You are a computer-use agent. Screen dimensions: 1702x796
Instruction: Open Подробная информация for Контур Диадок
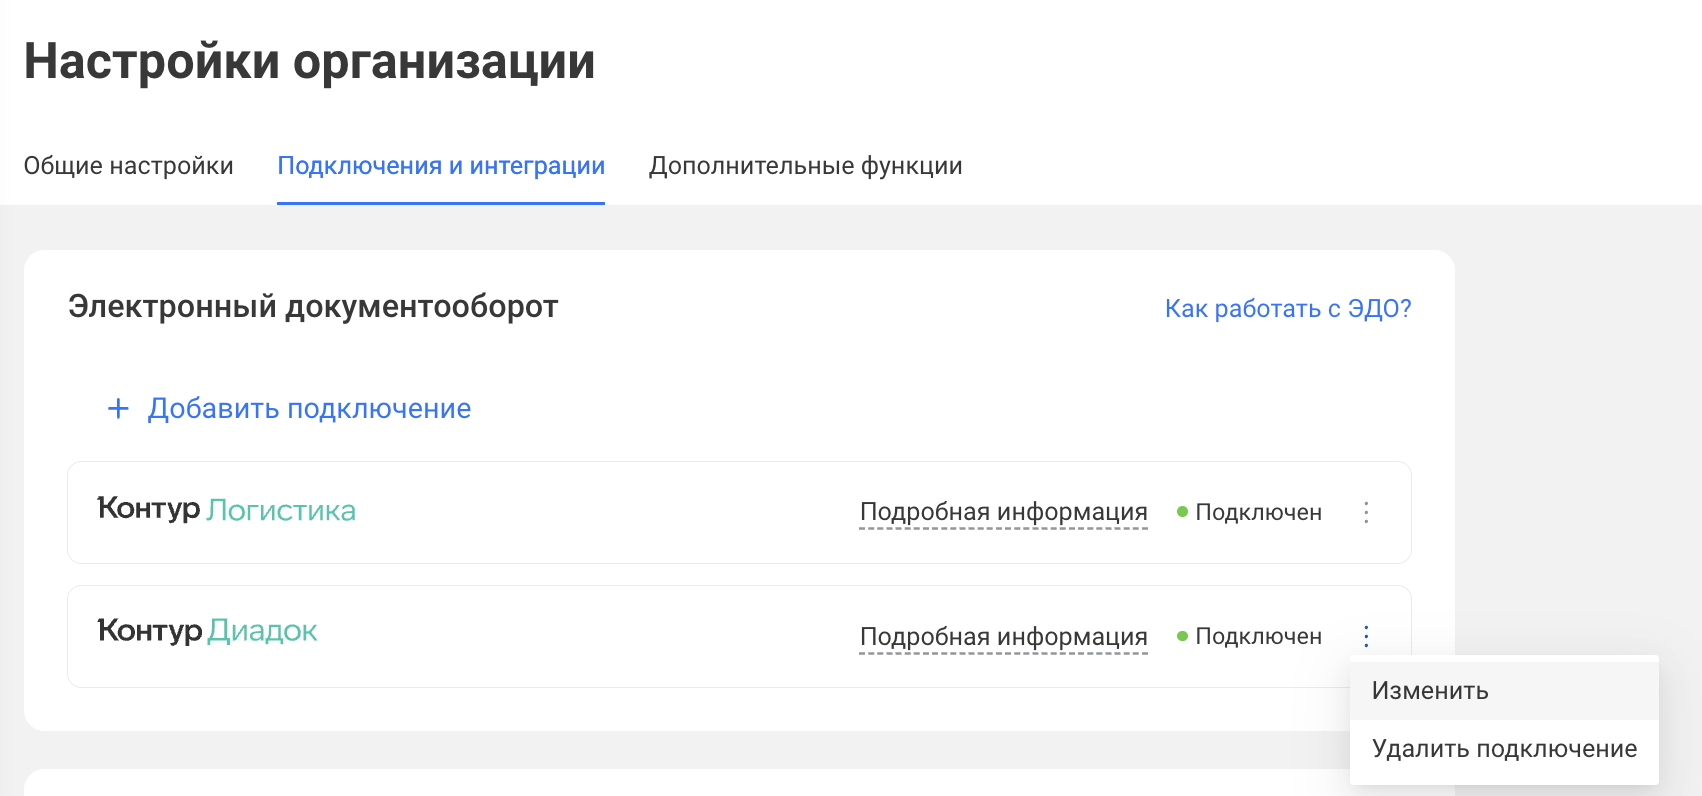[1003, 637]
